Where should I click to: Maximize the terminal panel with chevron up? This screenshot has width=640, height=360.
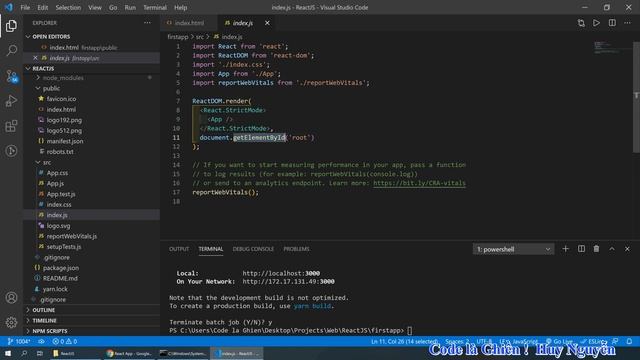tap(612, 249)
